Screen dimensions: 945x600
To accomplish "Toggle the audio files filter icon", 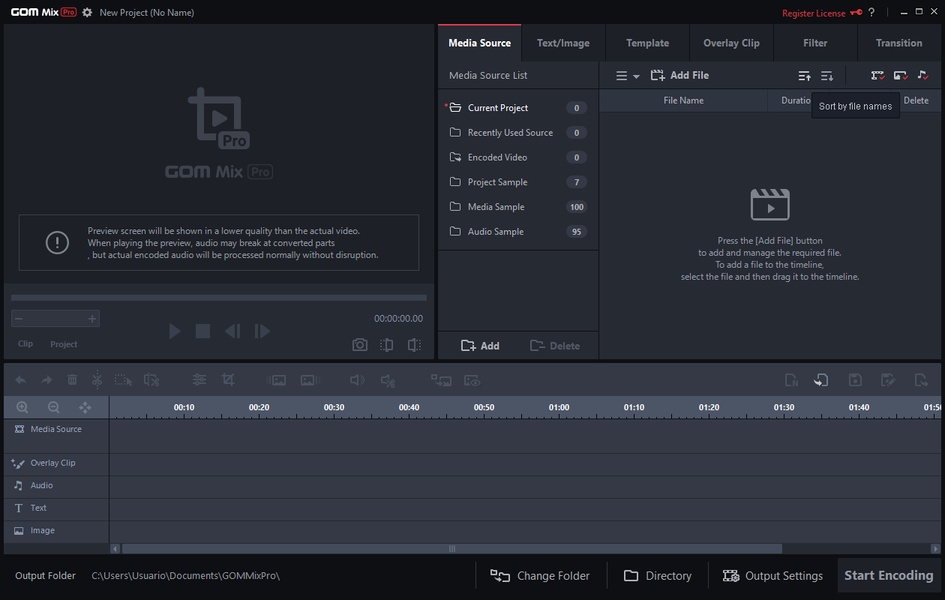I will [923, 76].
